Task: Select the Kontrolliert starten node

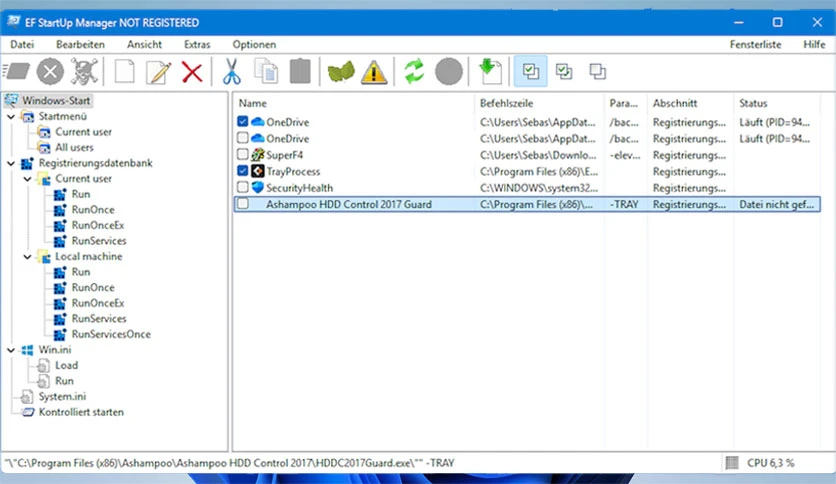Action: (81, 412)
